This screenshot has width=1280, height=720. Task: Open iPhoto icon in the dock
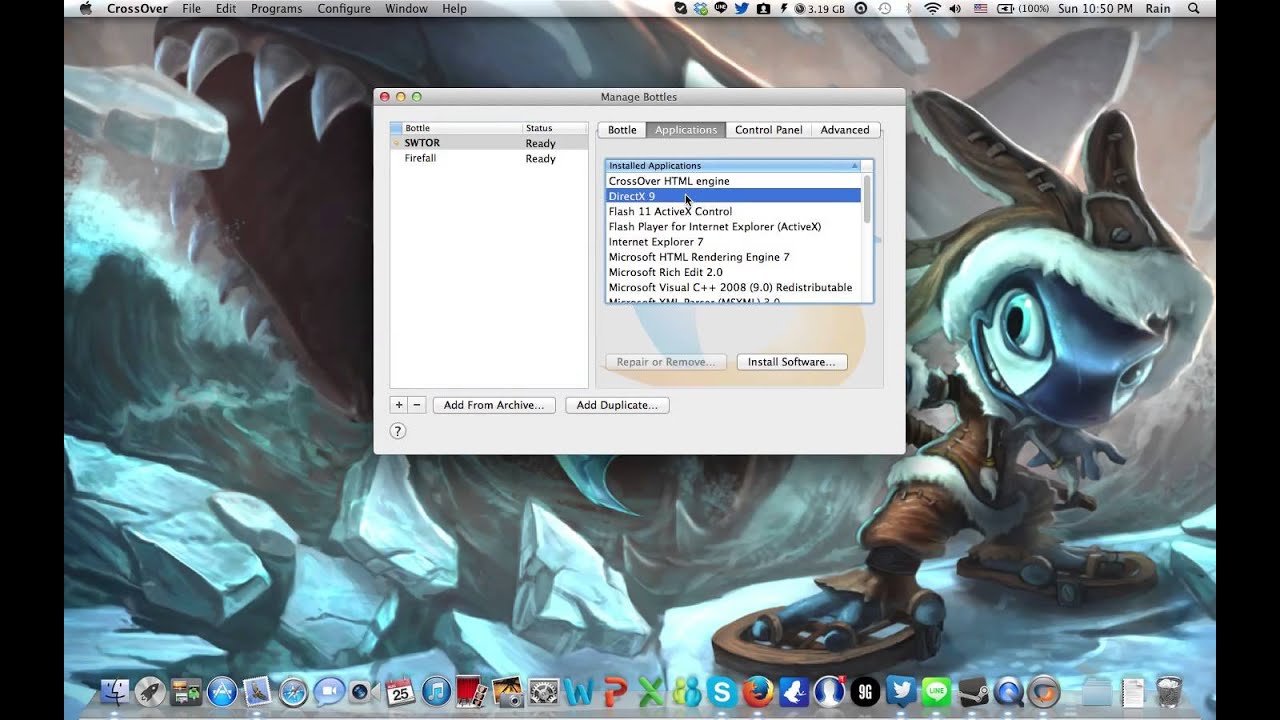507,691
